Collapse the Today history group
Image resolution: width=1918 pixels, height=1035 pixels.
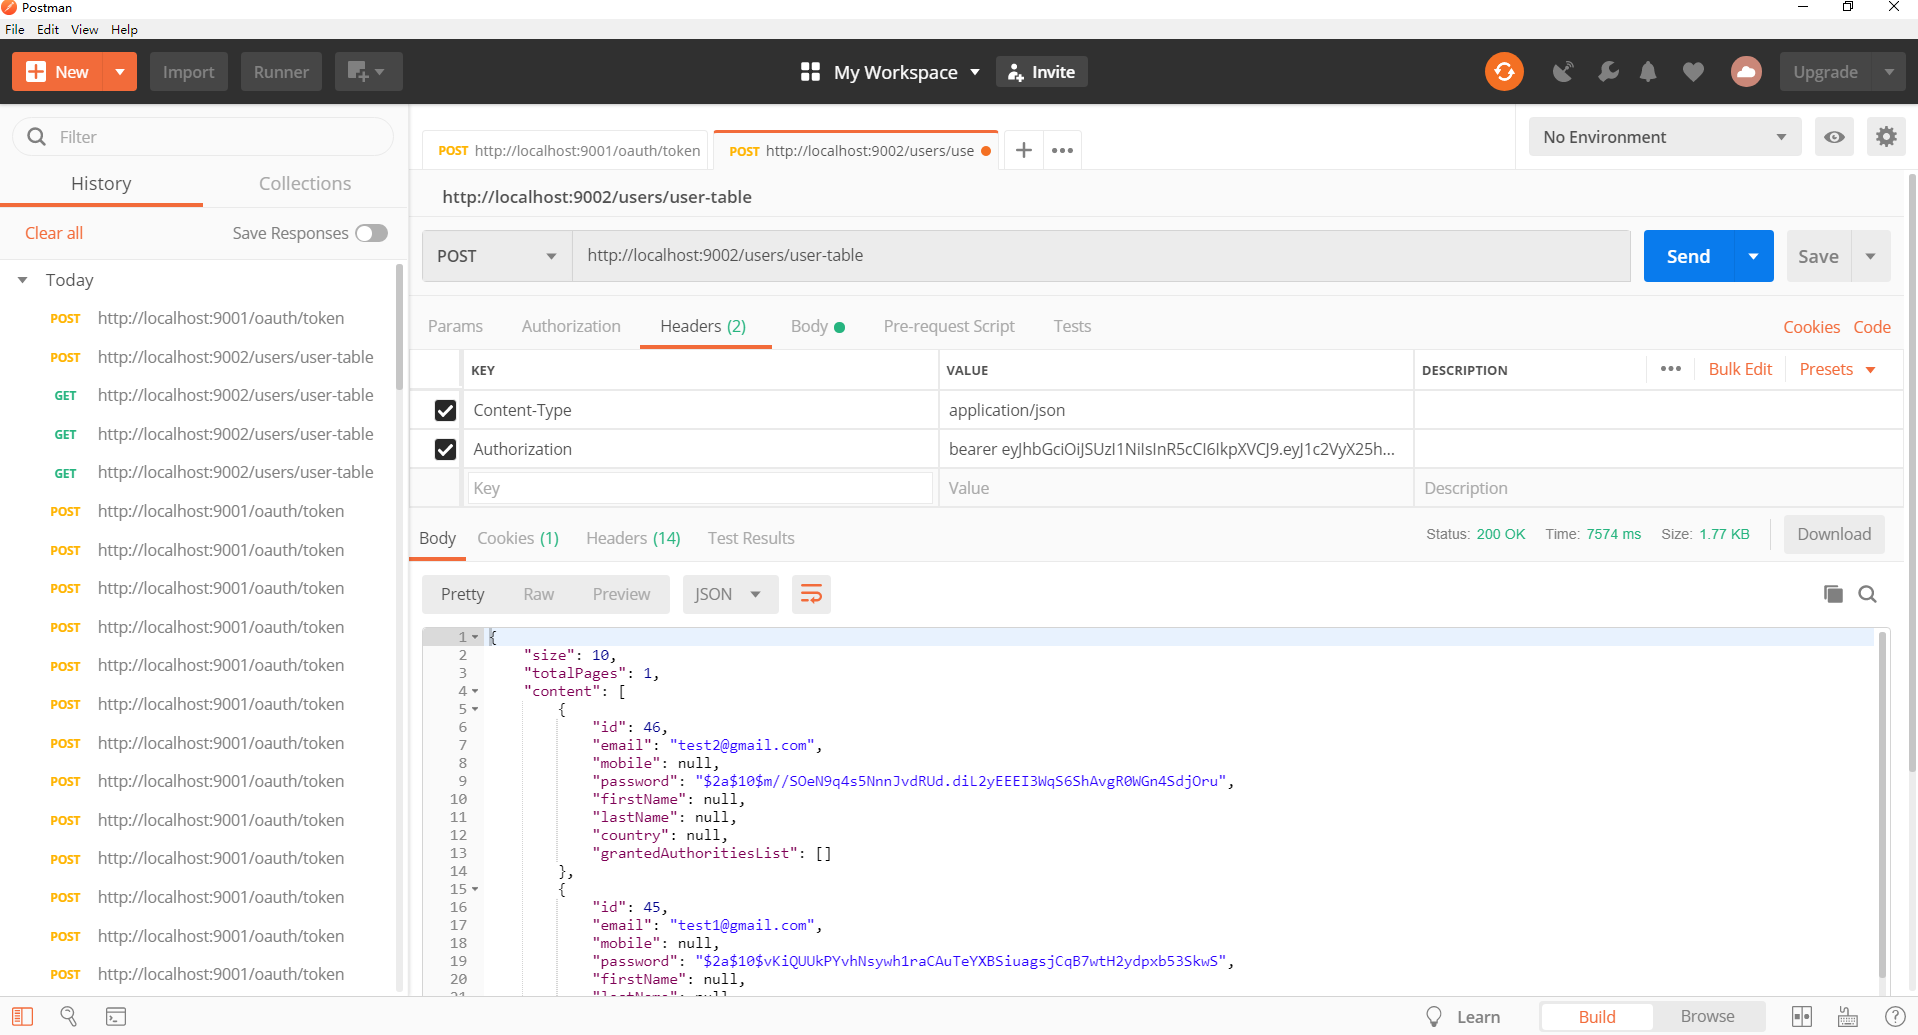(22, 280)
